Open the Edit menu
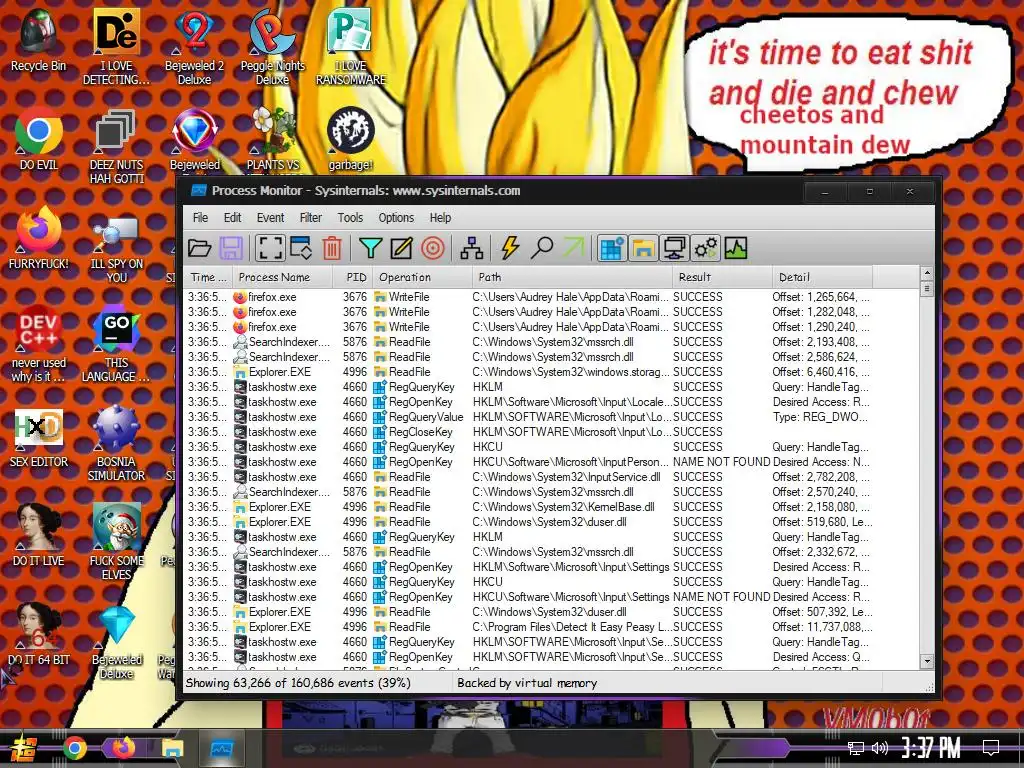 tap(232, 217)
